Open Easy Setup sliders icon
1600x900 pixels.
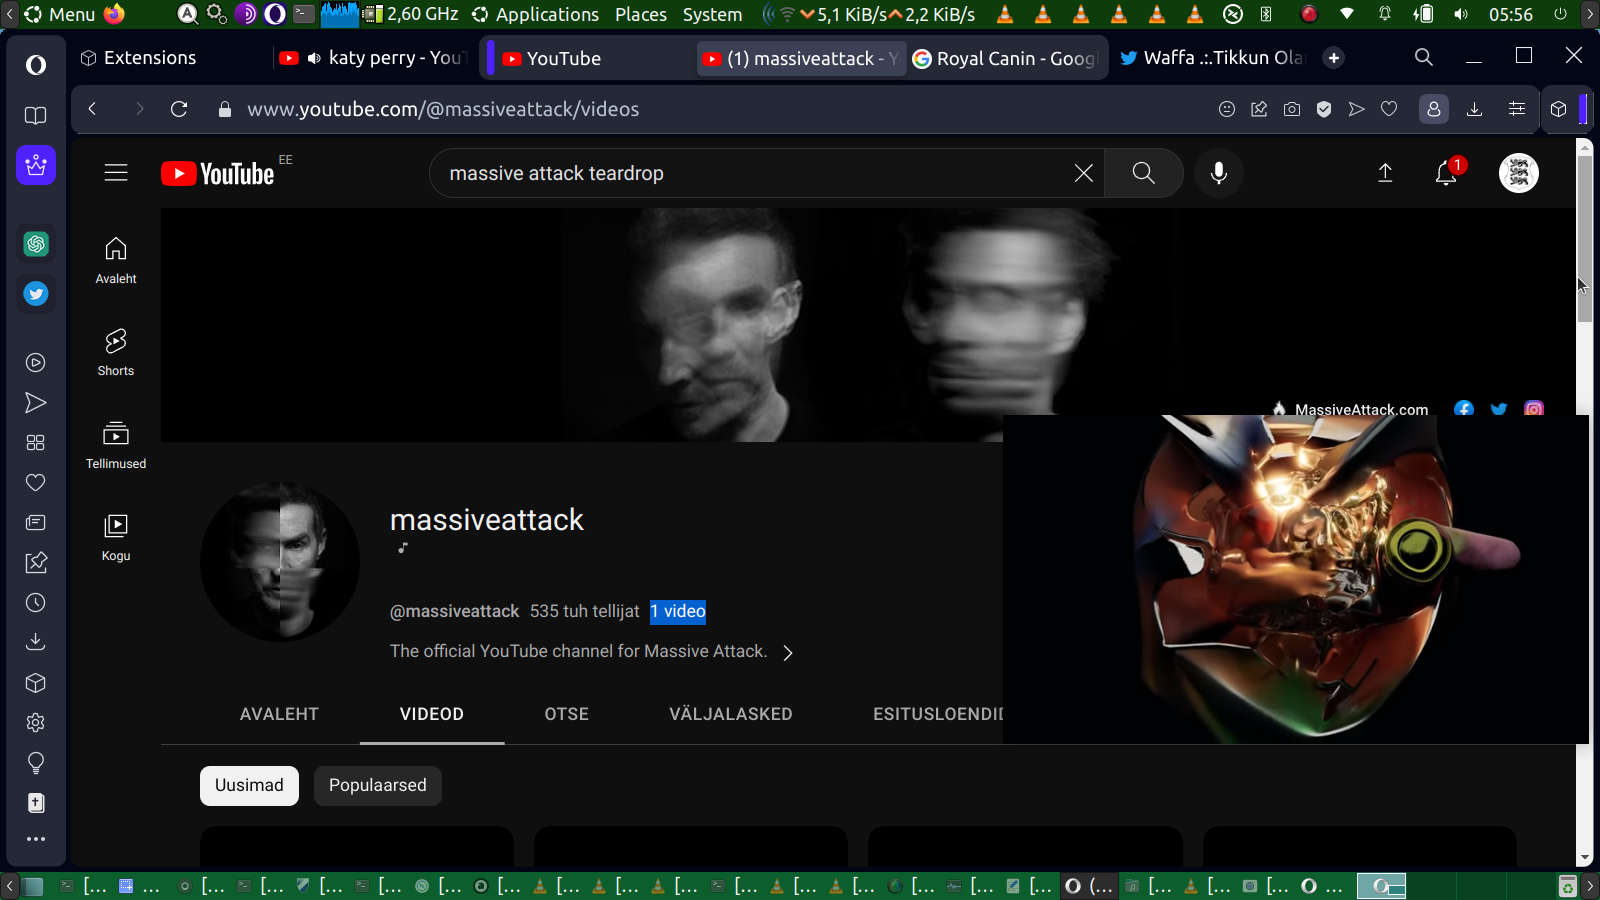[x=1517, y=109]
